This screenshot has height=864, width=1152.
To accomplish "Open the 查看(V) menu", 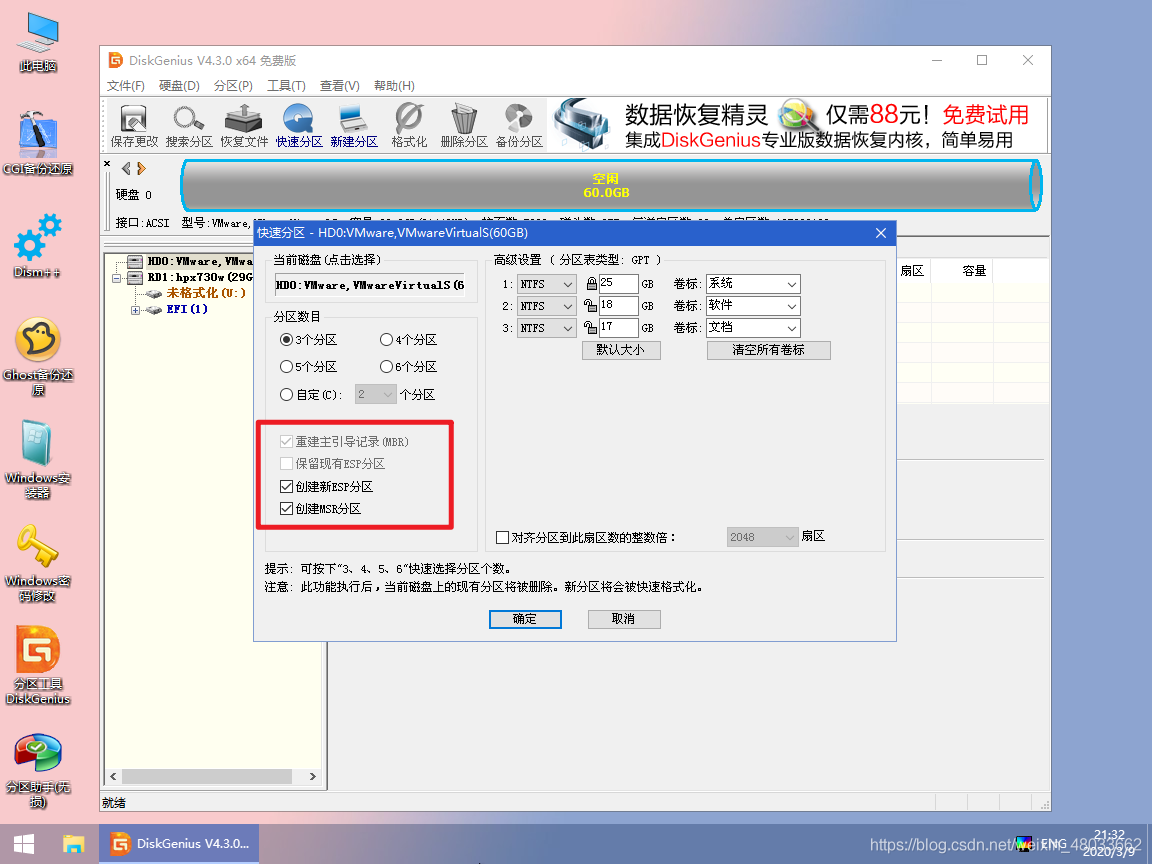I will [339, 86].
